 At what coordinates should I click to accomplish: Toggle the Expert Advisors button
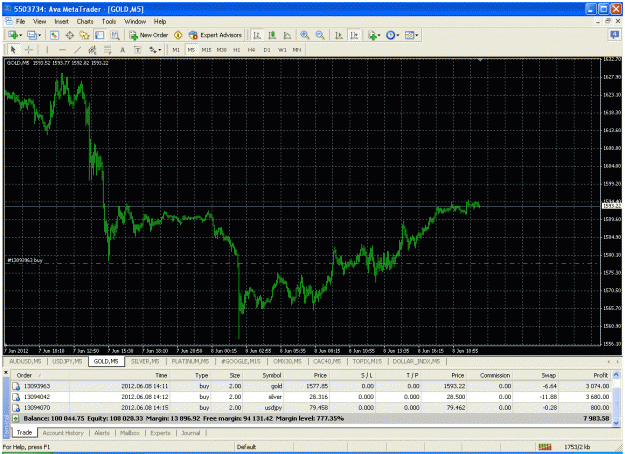pos(215,35)
